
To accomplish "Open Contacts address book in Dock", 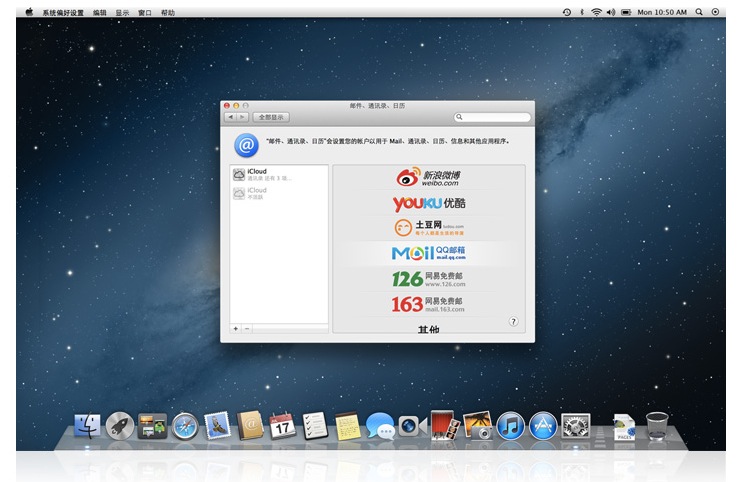I will coord(250,425).
